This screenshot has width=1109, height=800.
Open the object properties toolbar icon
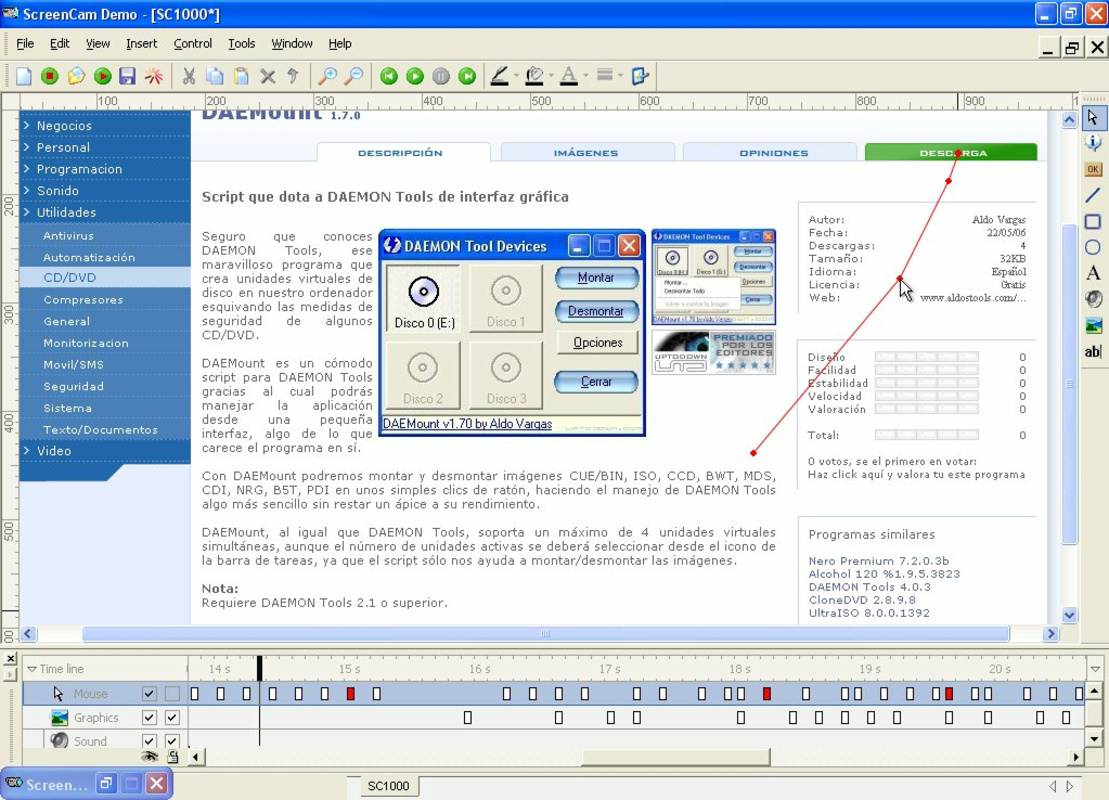point(640,76)
